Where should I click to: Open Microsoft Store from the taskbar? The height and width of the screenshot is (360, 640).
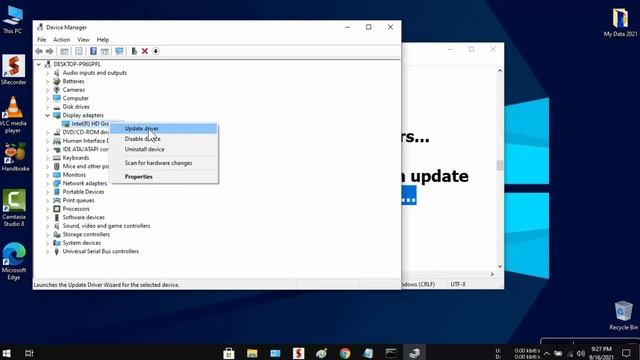pyautogui.click(x=229, y=353)
